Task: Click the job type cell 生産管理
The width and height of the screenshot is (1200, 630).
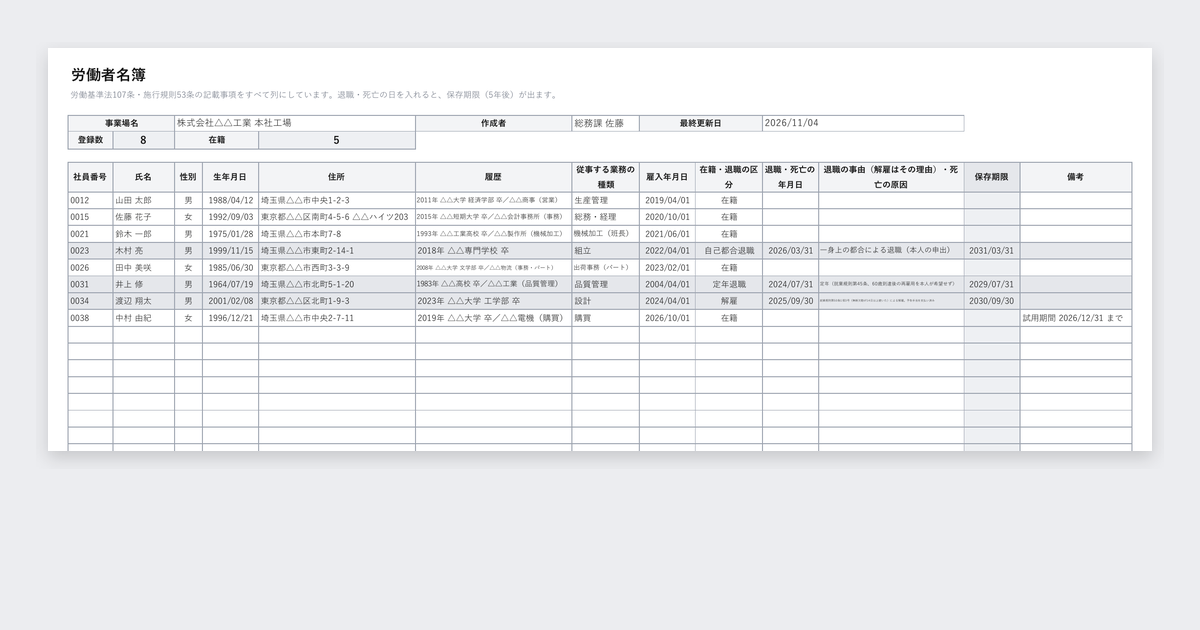Action: (x=605, y=200)
